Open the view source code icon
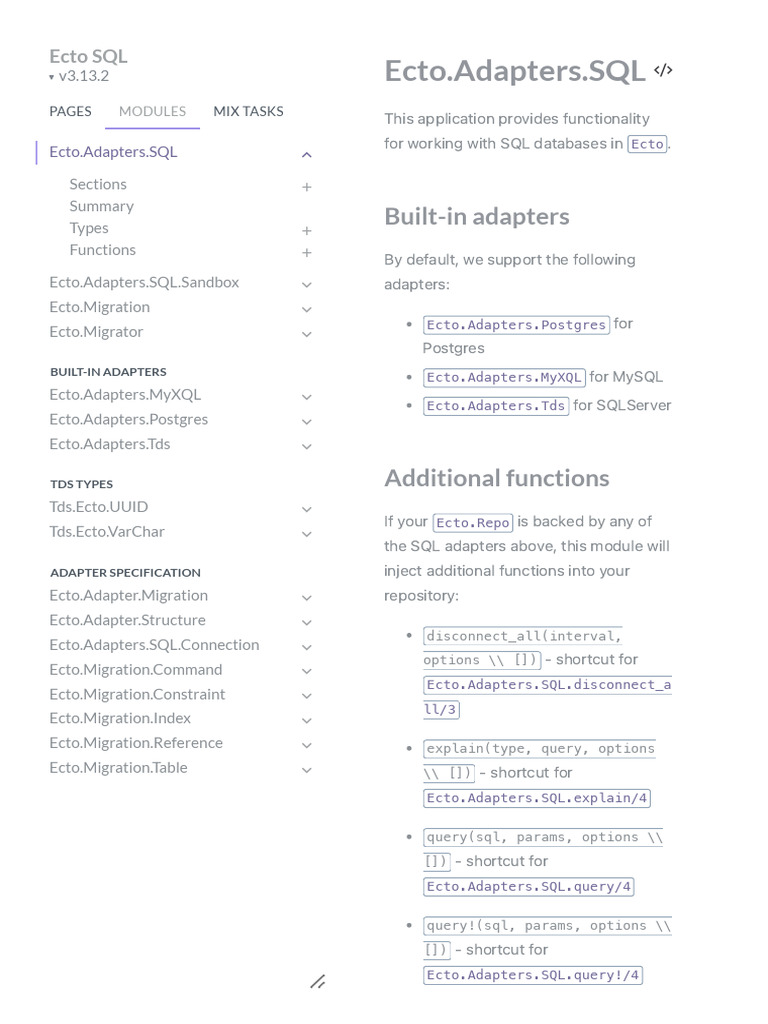 point(663,70)
